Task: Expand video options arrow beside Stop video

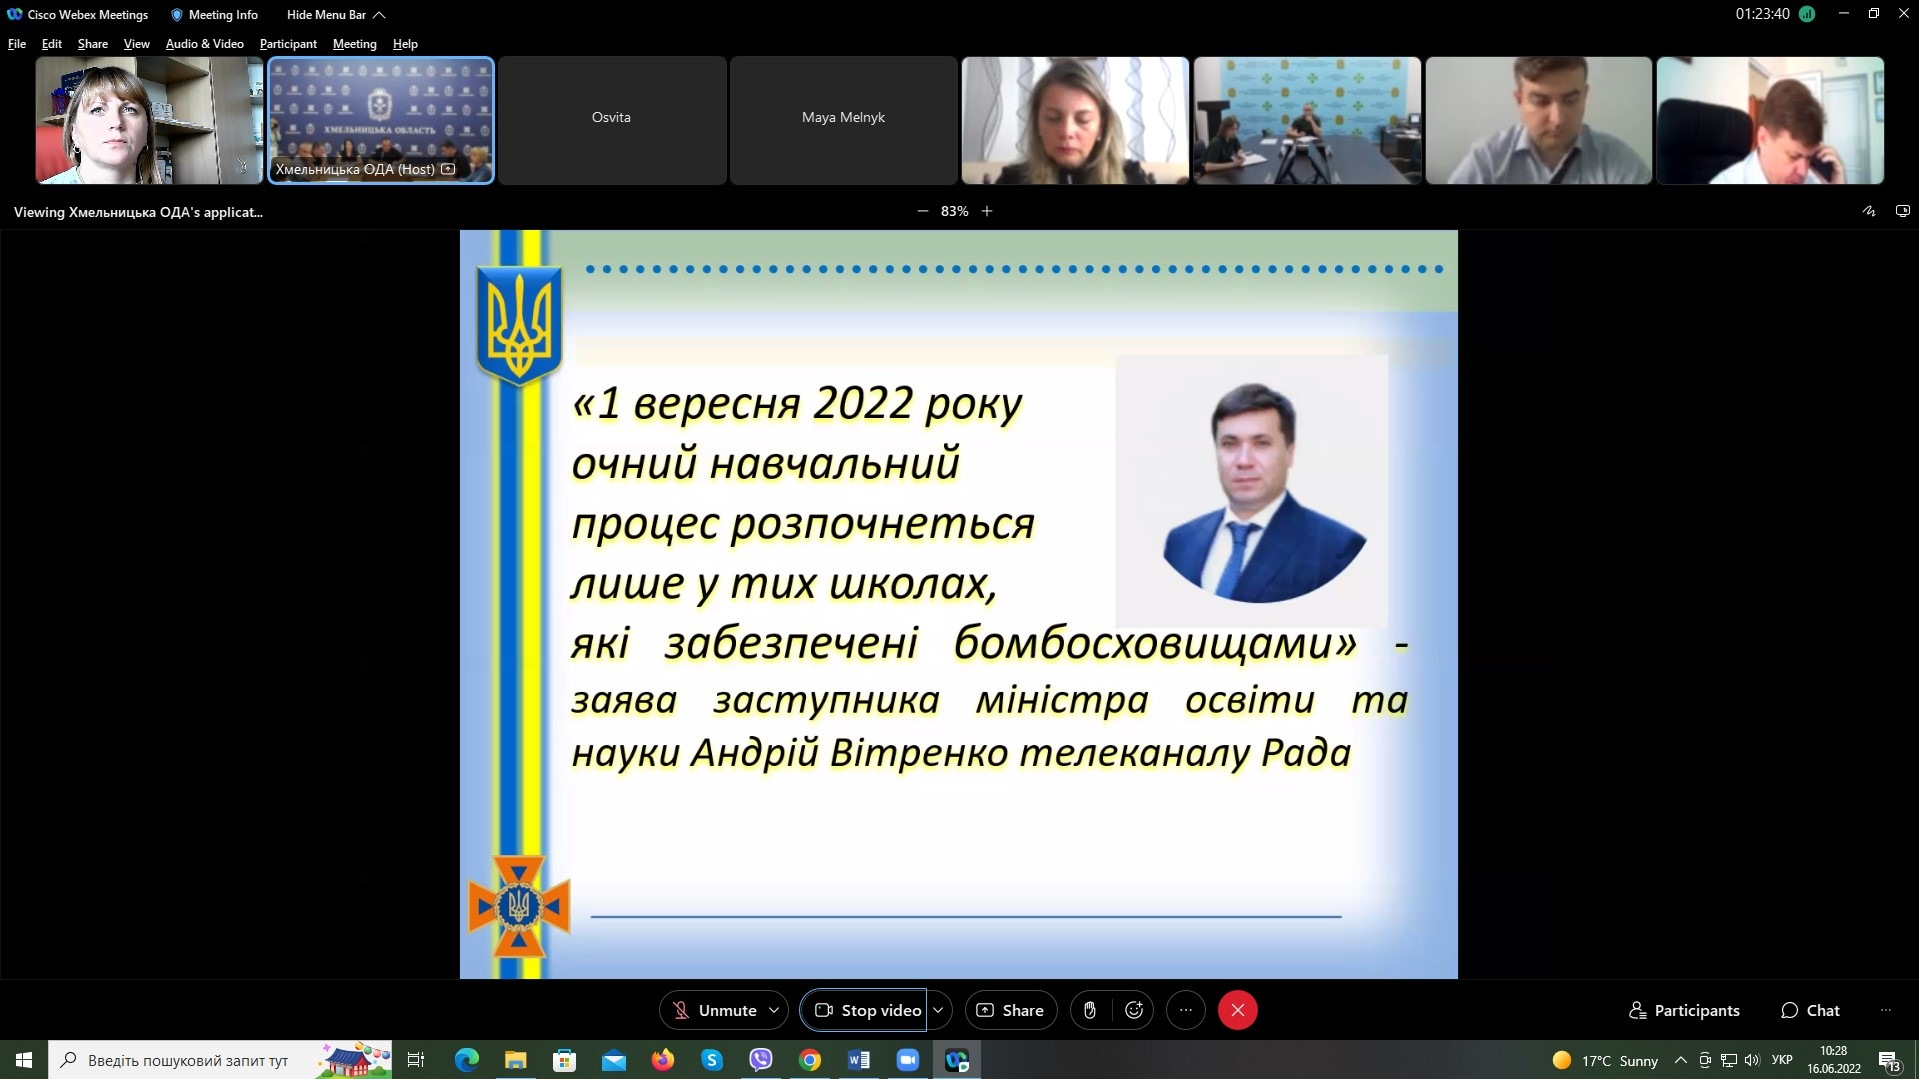Action: [938, 1010]
